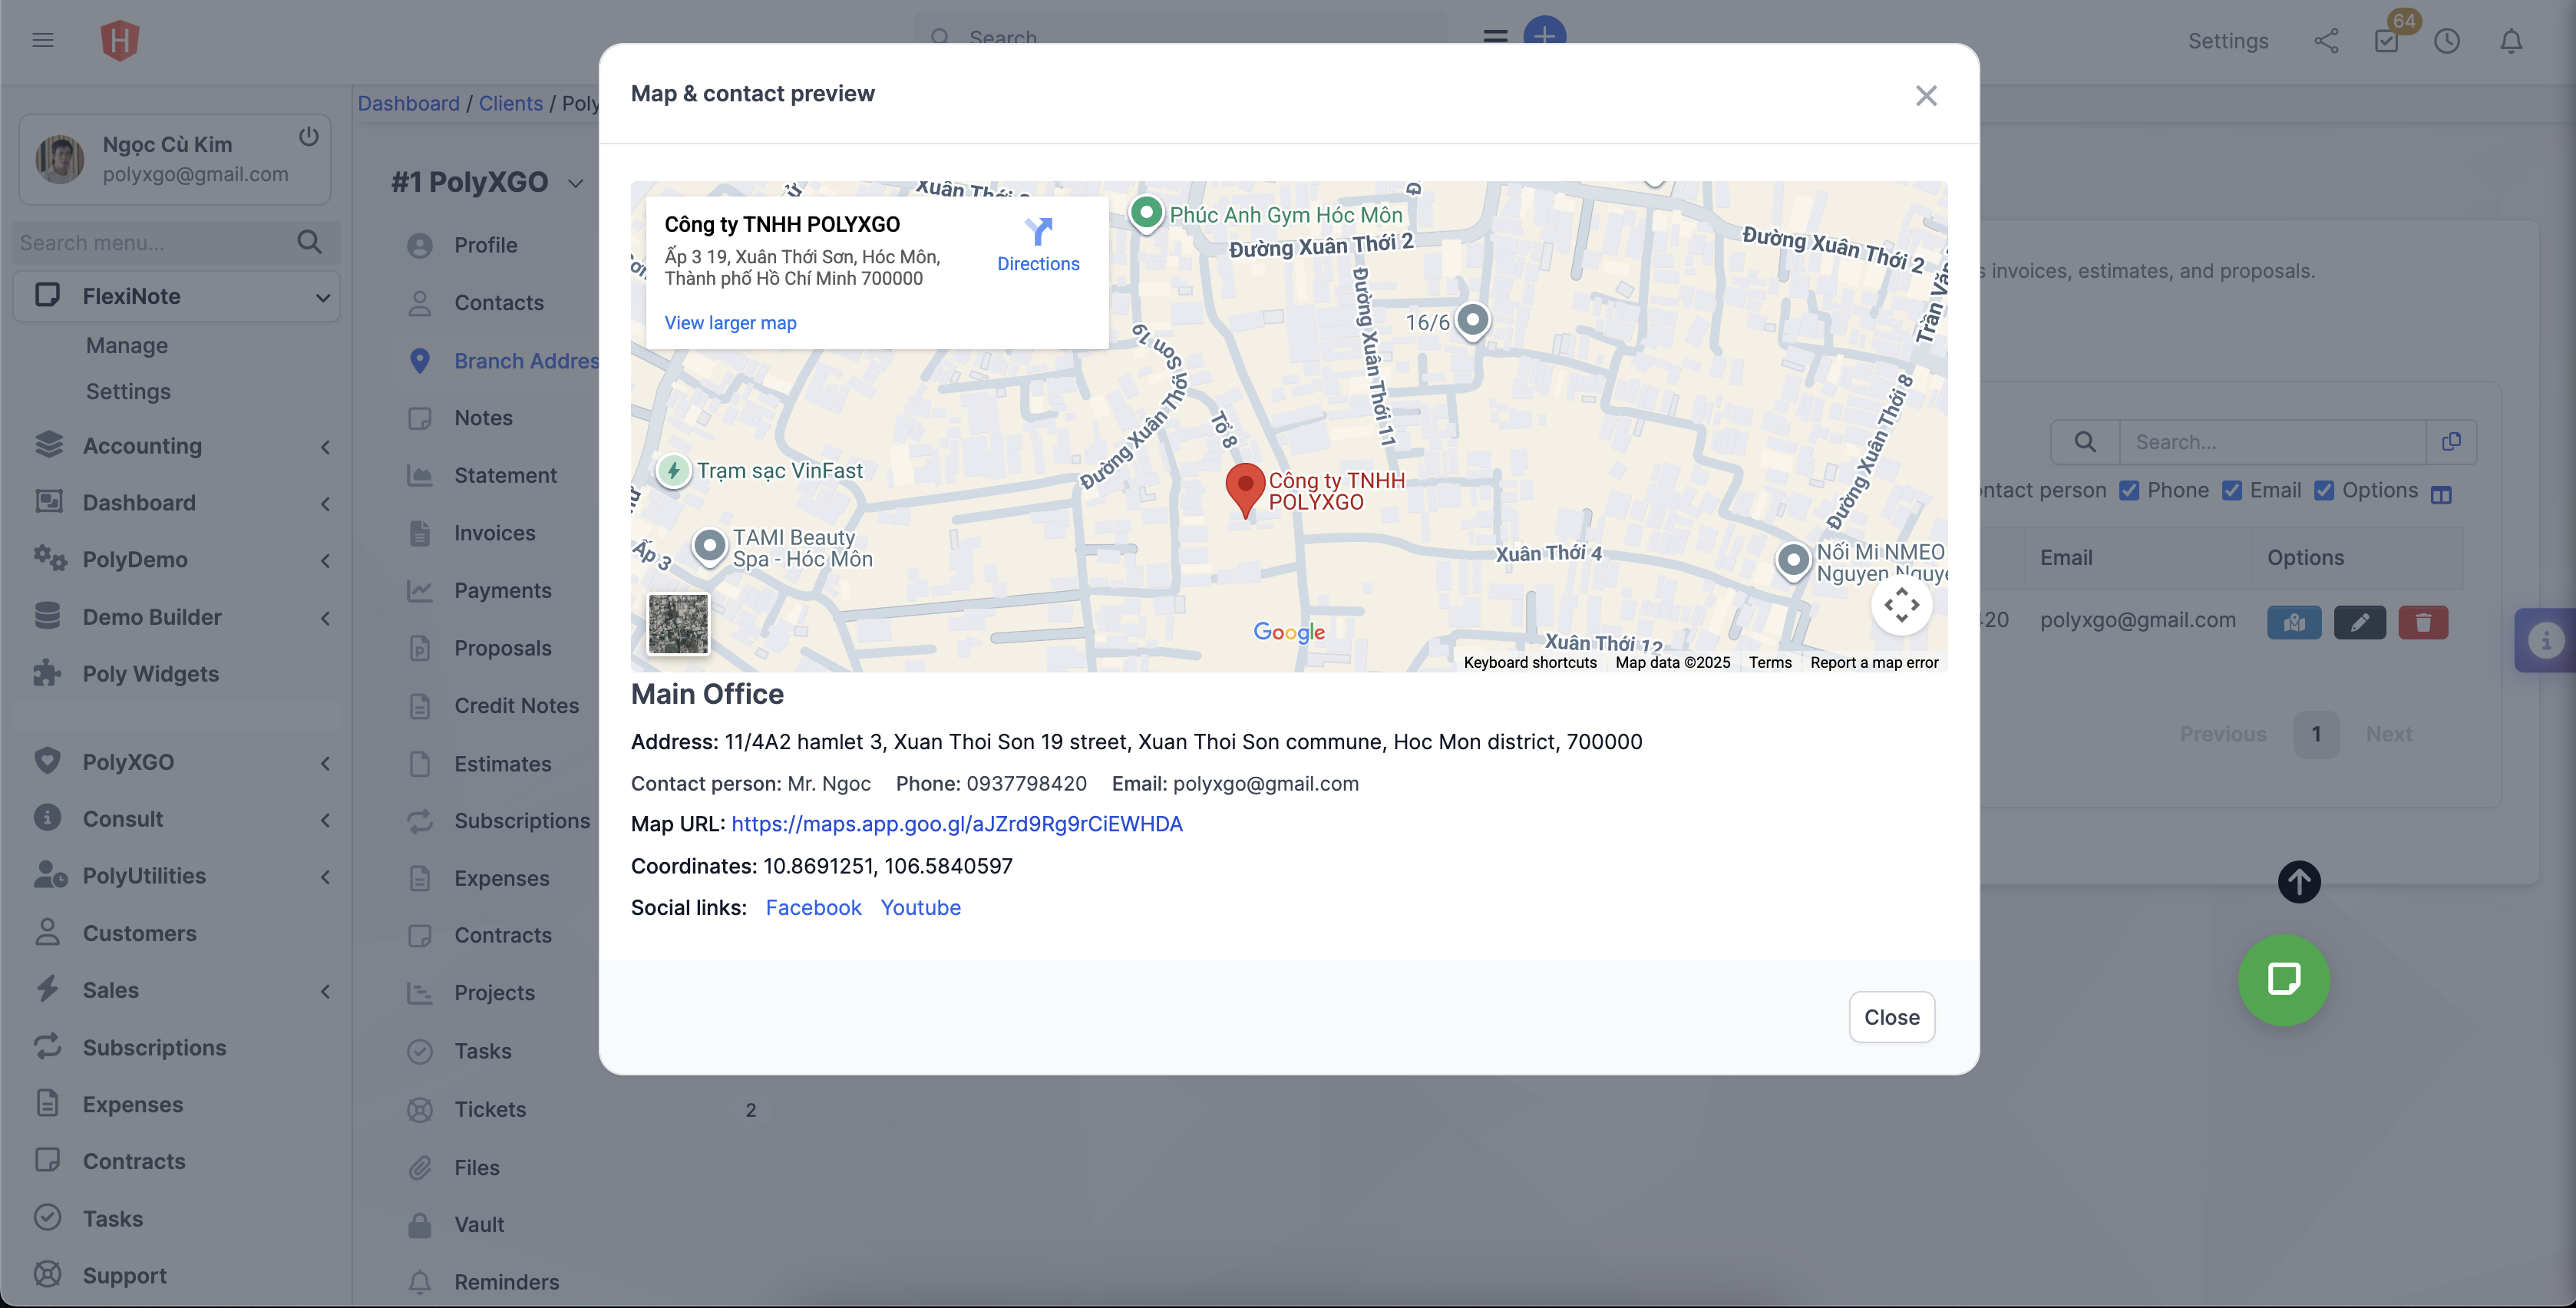The height and width of the screenshot is (1308, 2576).
Task: Expand the #1 PolyXGO client dropdown
Action: pyautogui.click(x=575, y=183)
